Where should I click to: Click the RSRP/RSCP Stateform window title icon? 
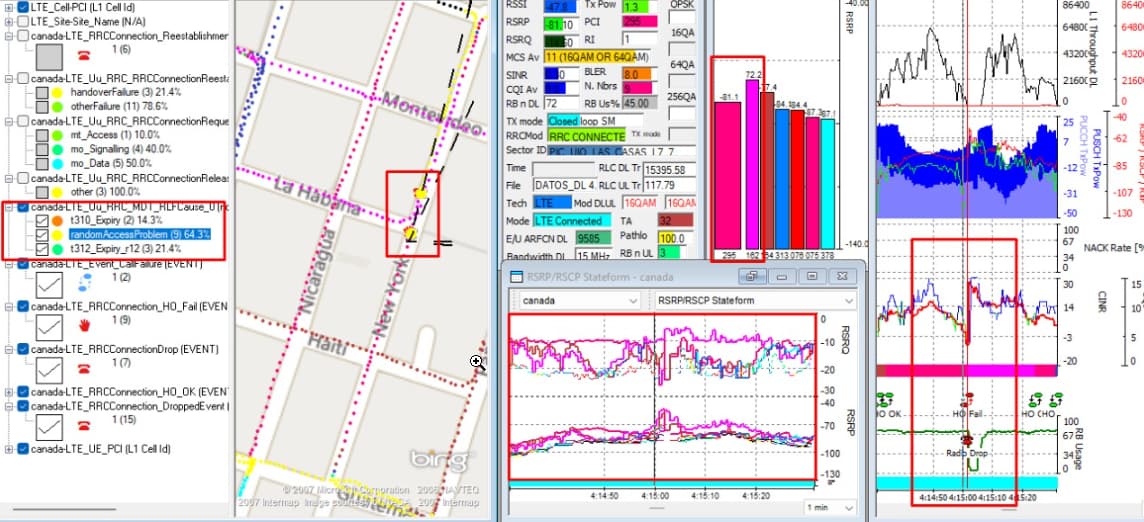point(517,276)
